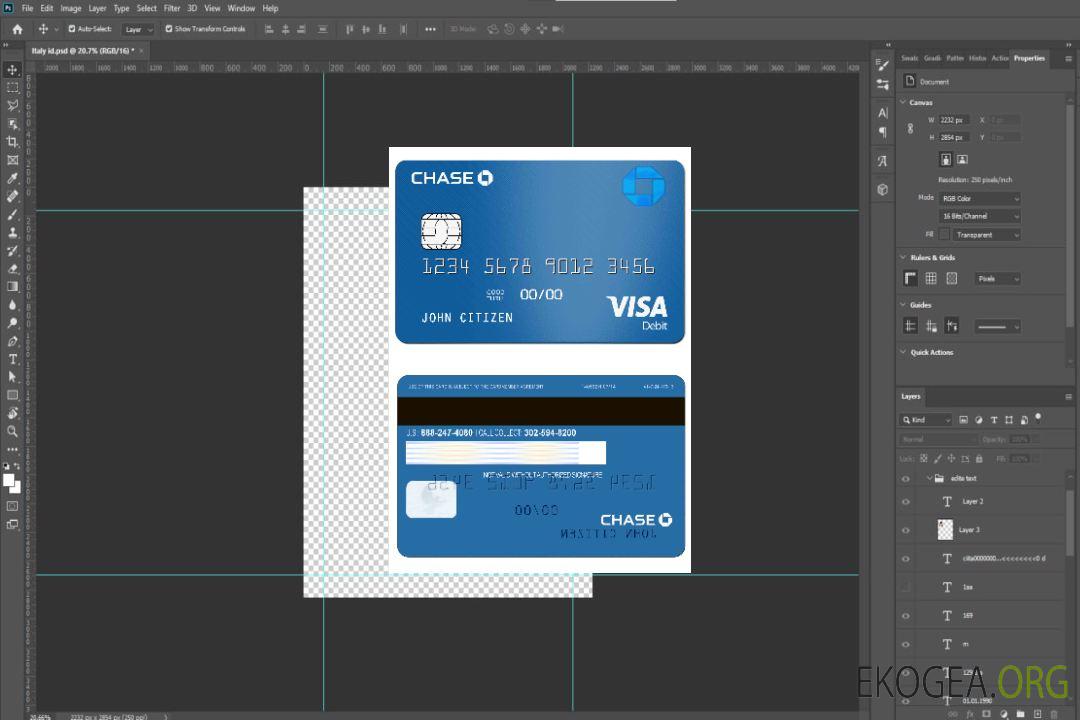Screen dimensions: 1080x720
Task: Hide Layer 3 using its eye icon
Action: pyautogui.click(x=906, y=531)
